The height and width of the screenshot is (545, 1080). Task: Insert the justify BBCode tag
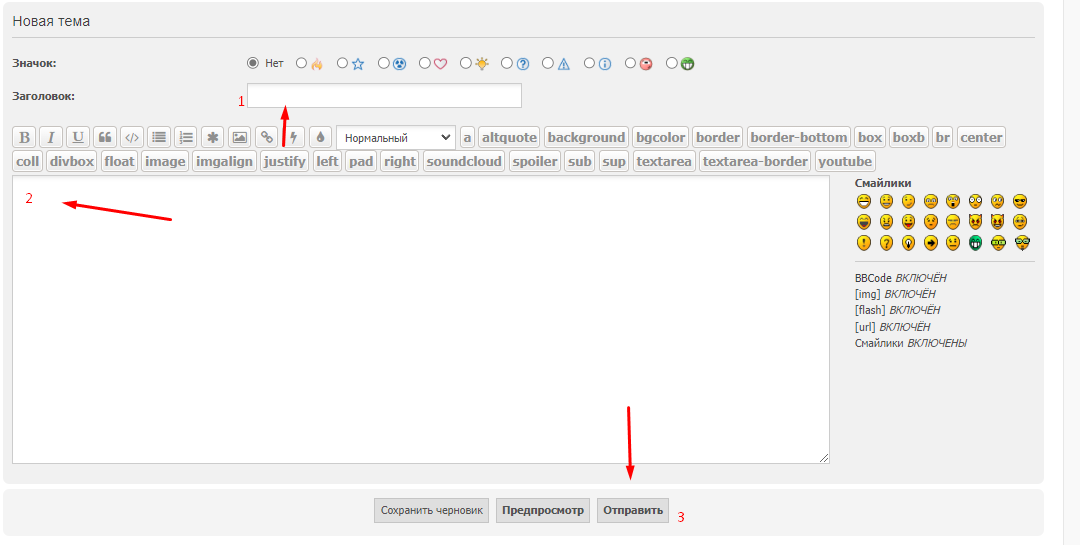click(x=284, y=161)
